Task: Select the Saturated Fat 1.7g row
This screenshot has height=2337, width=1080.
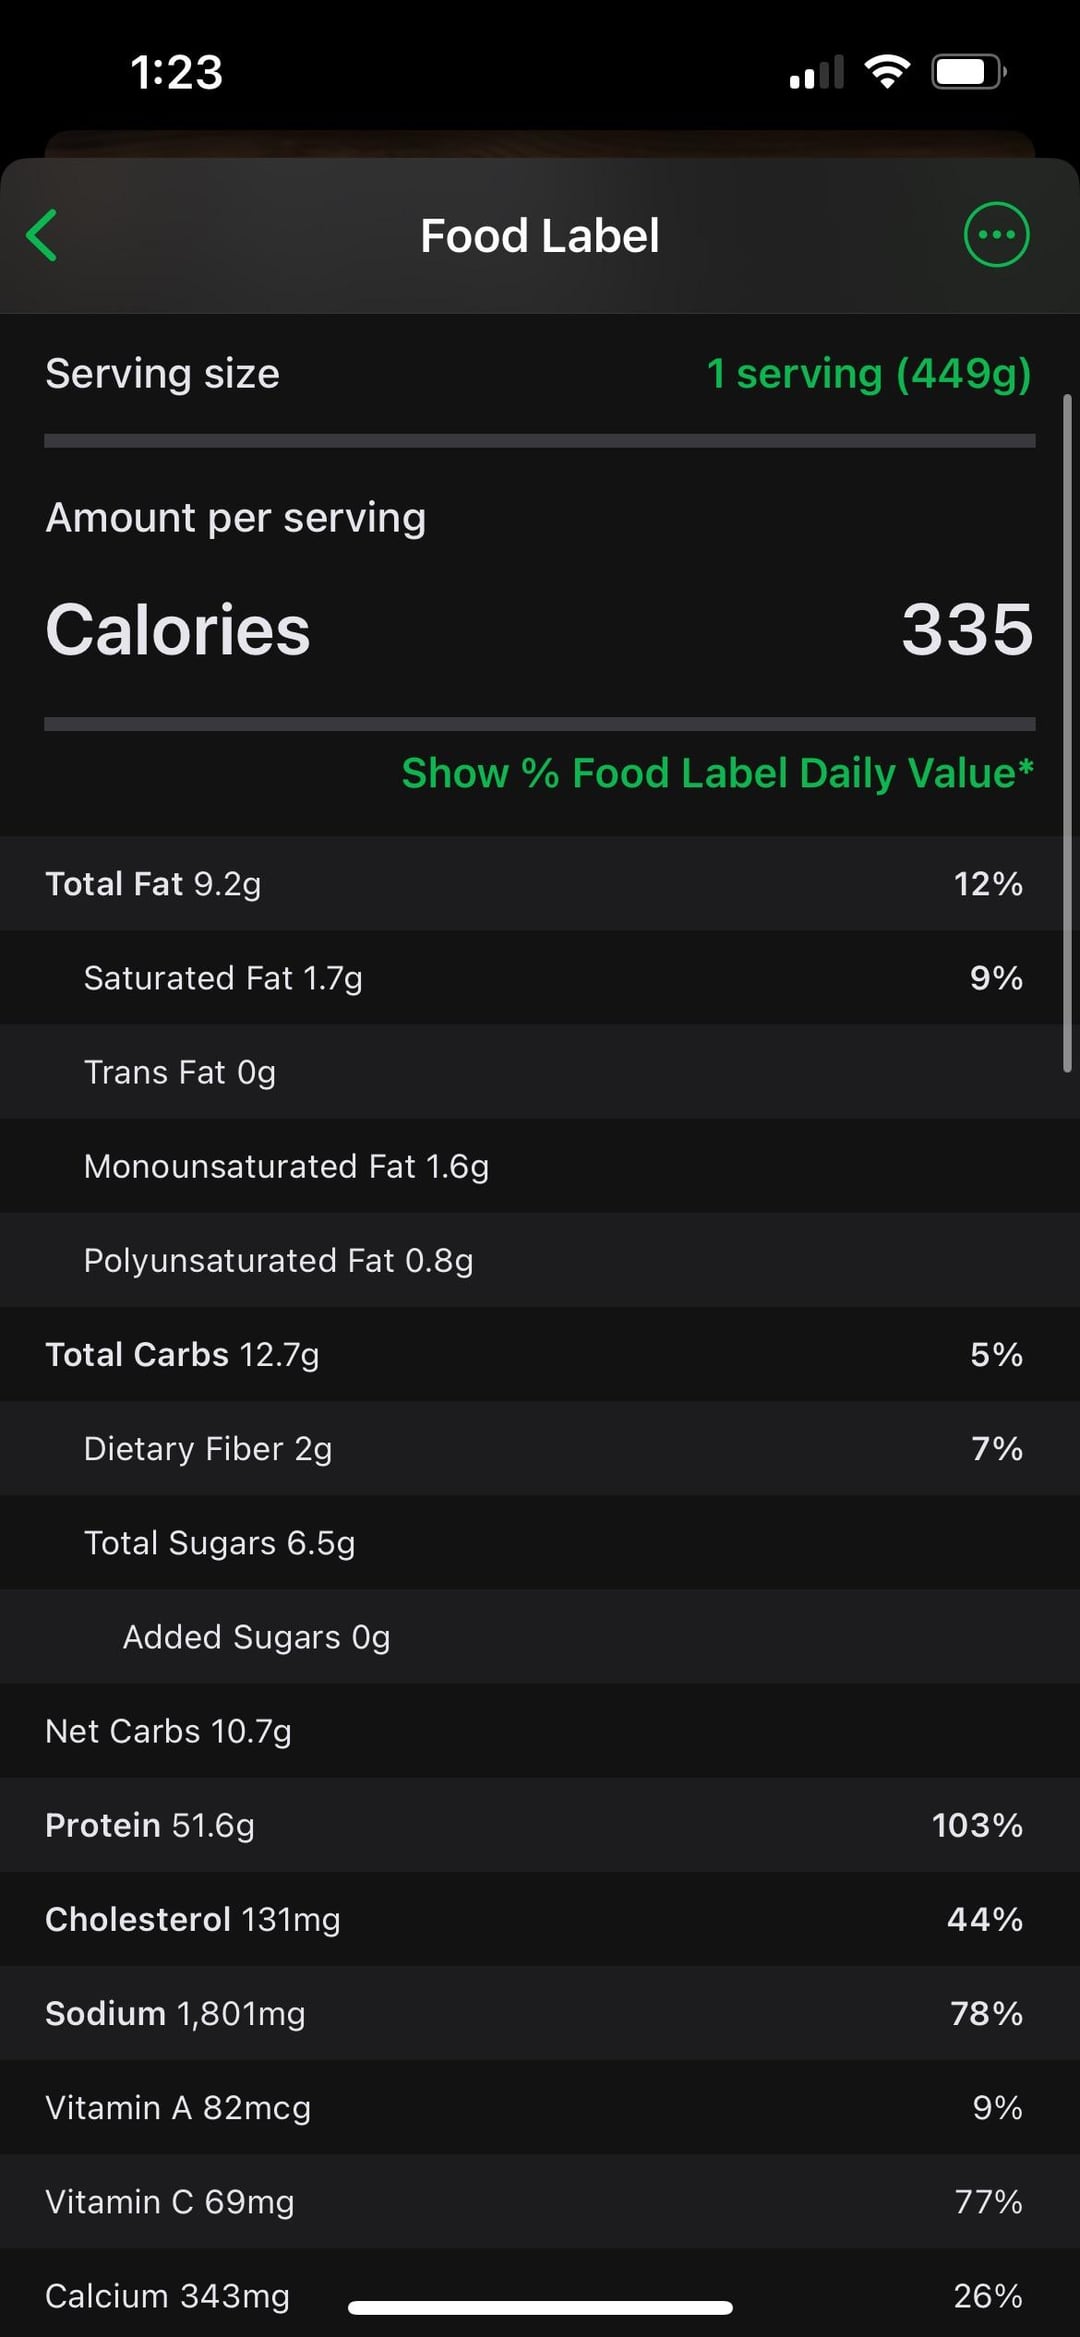Action: point(538,978)
